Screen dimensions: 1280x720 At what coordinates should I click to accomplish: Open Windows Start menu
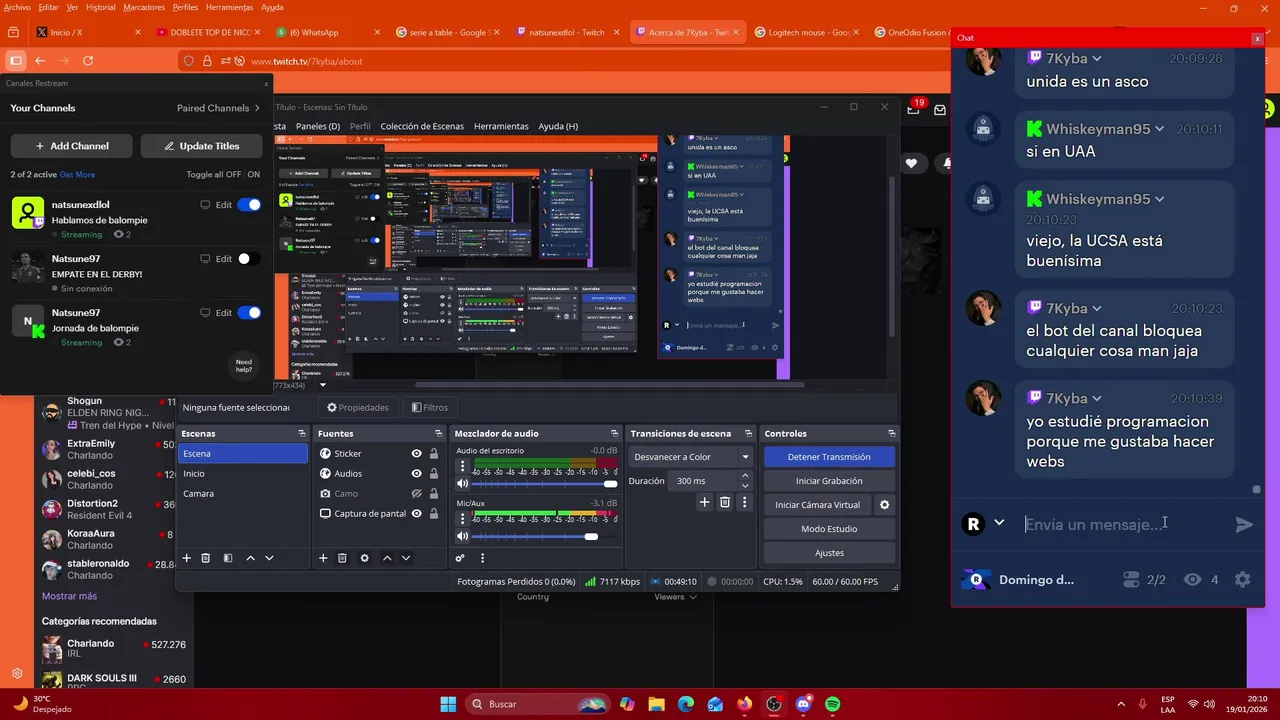coord(448,704)
